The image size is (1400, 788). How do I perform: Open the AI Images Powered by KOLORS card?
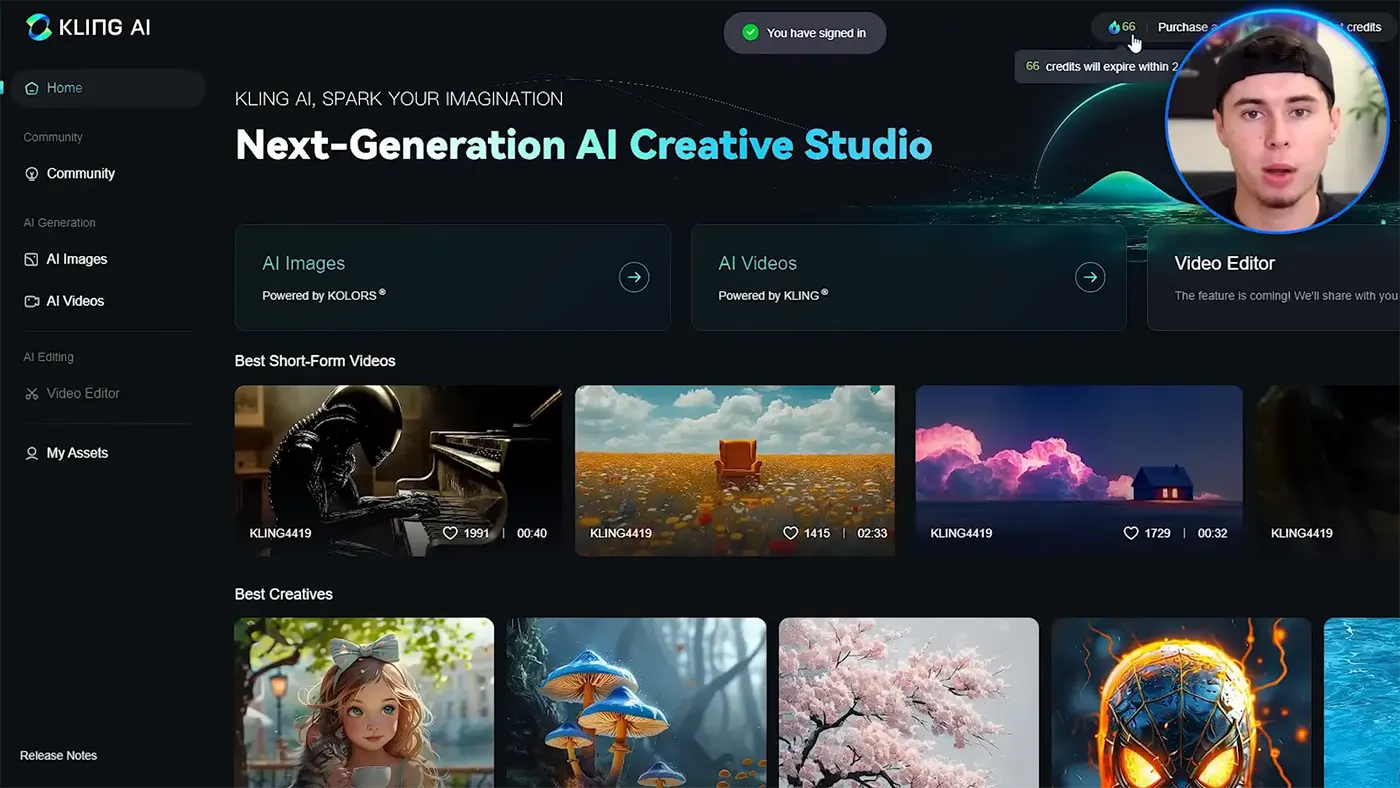click(x=452, y=277)
